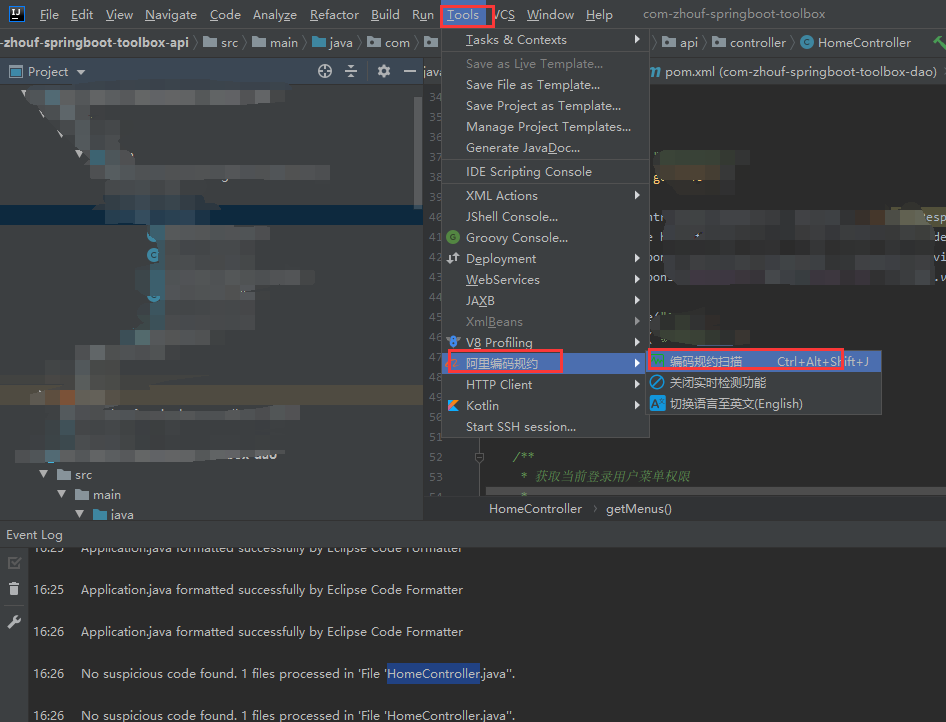
Task: Click the 编码规约扫描 scan icon
Action: pyautogui.click(x=658, y=361)
